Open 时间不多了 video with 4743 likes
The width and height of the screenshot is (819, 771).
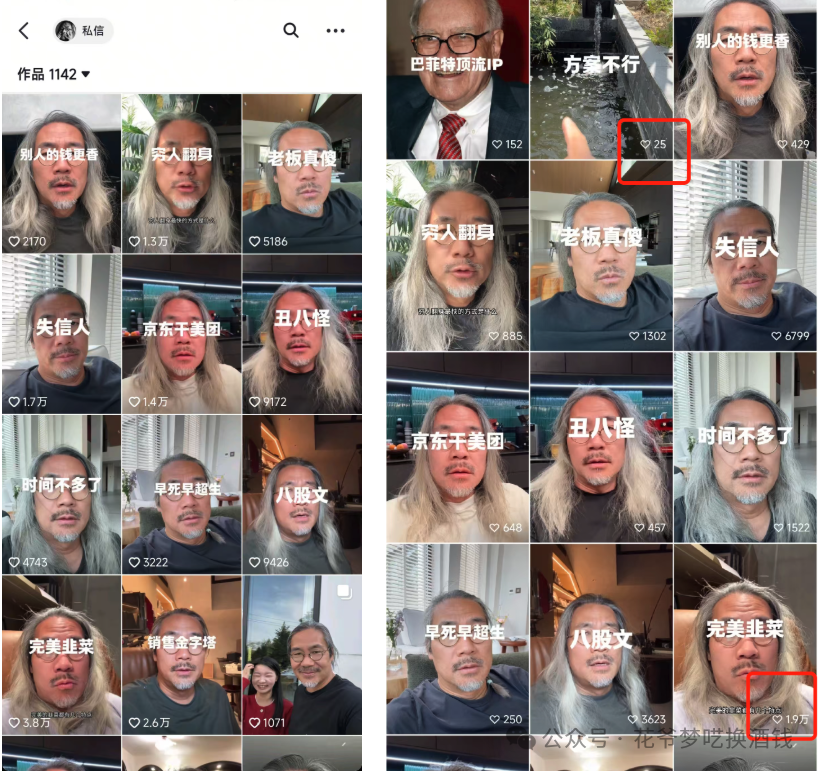pos(61,495)
